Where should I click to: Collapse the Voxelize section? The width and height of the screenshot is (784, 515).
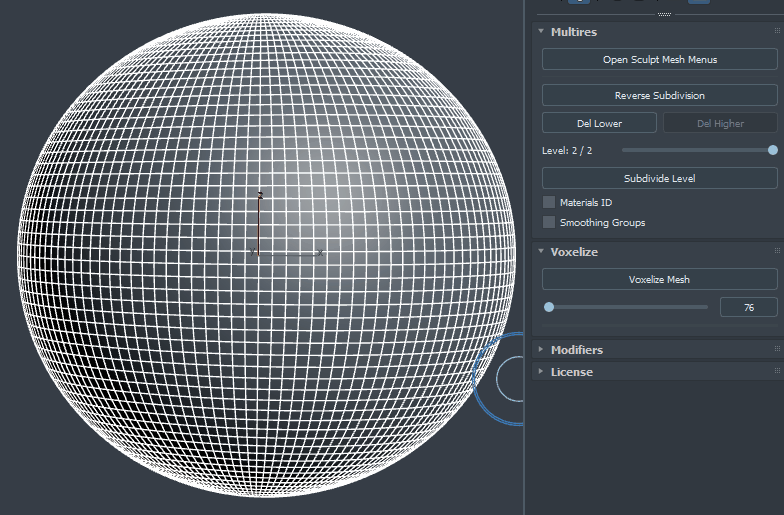click(x=541, y=252)
